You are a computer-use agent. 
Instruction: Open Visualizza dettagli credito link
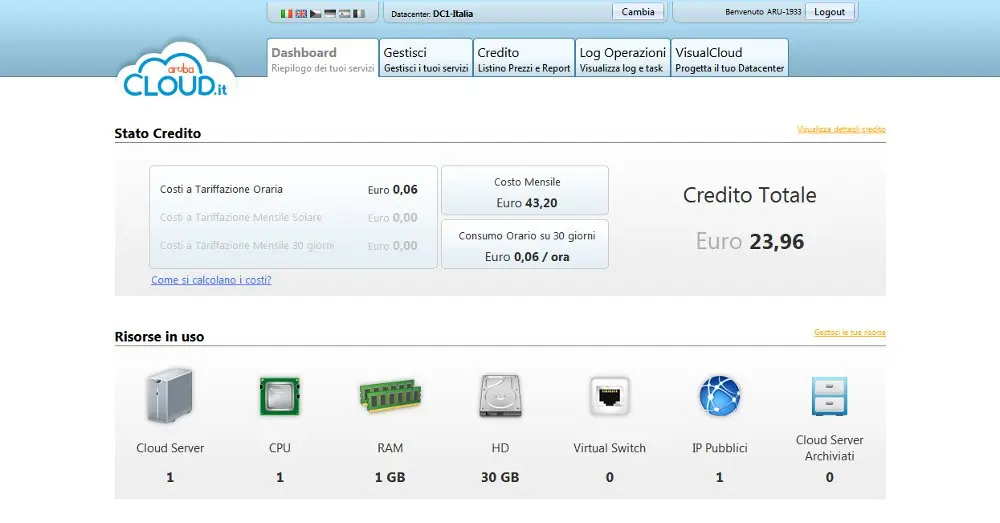click(841, 129)
